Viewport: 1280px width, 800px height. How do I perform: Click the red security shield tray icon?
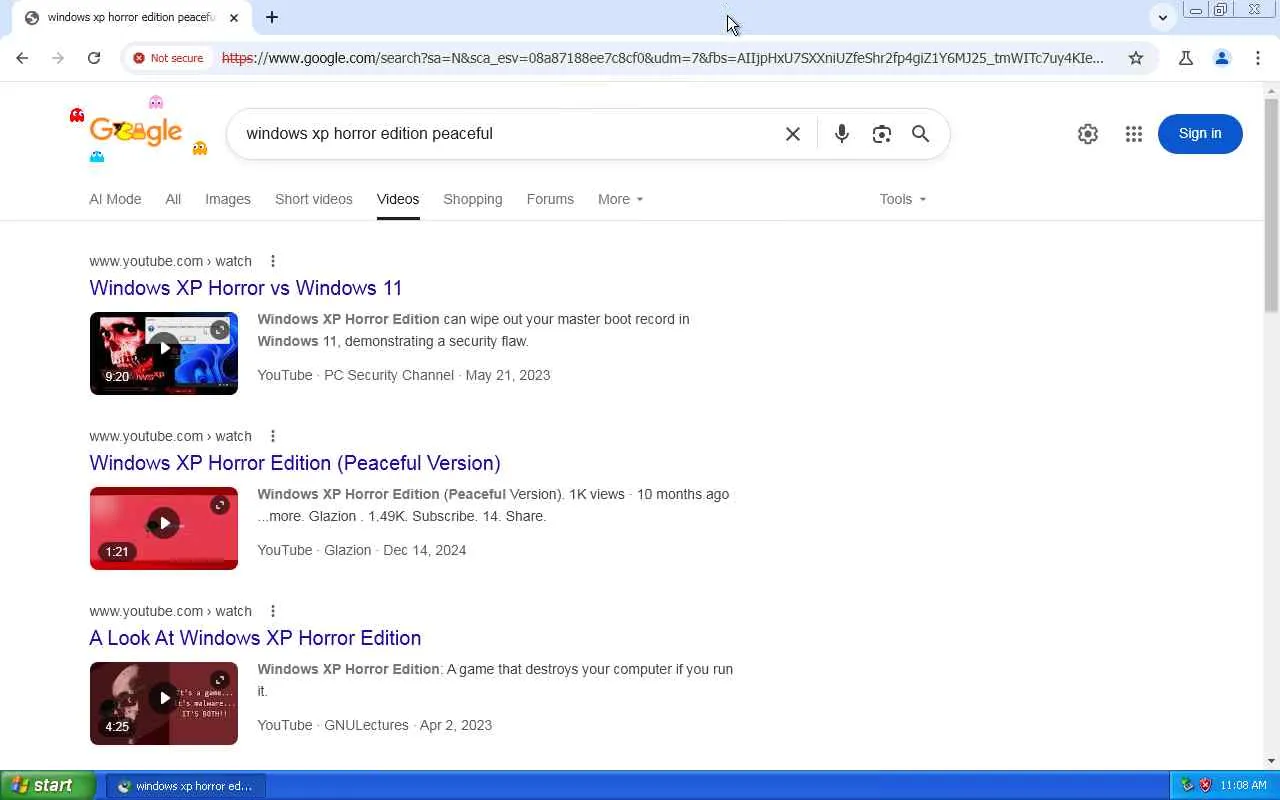1205,786
